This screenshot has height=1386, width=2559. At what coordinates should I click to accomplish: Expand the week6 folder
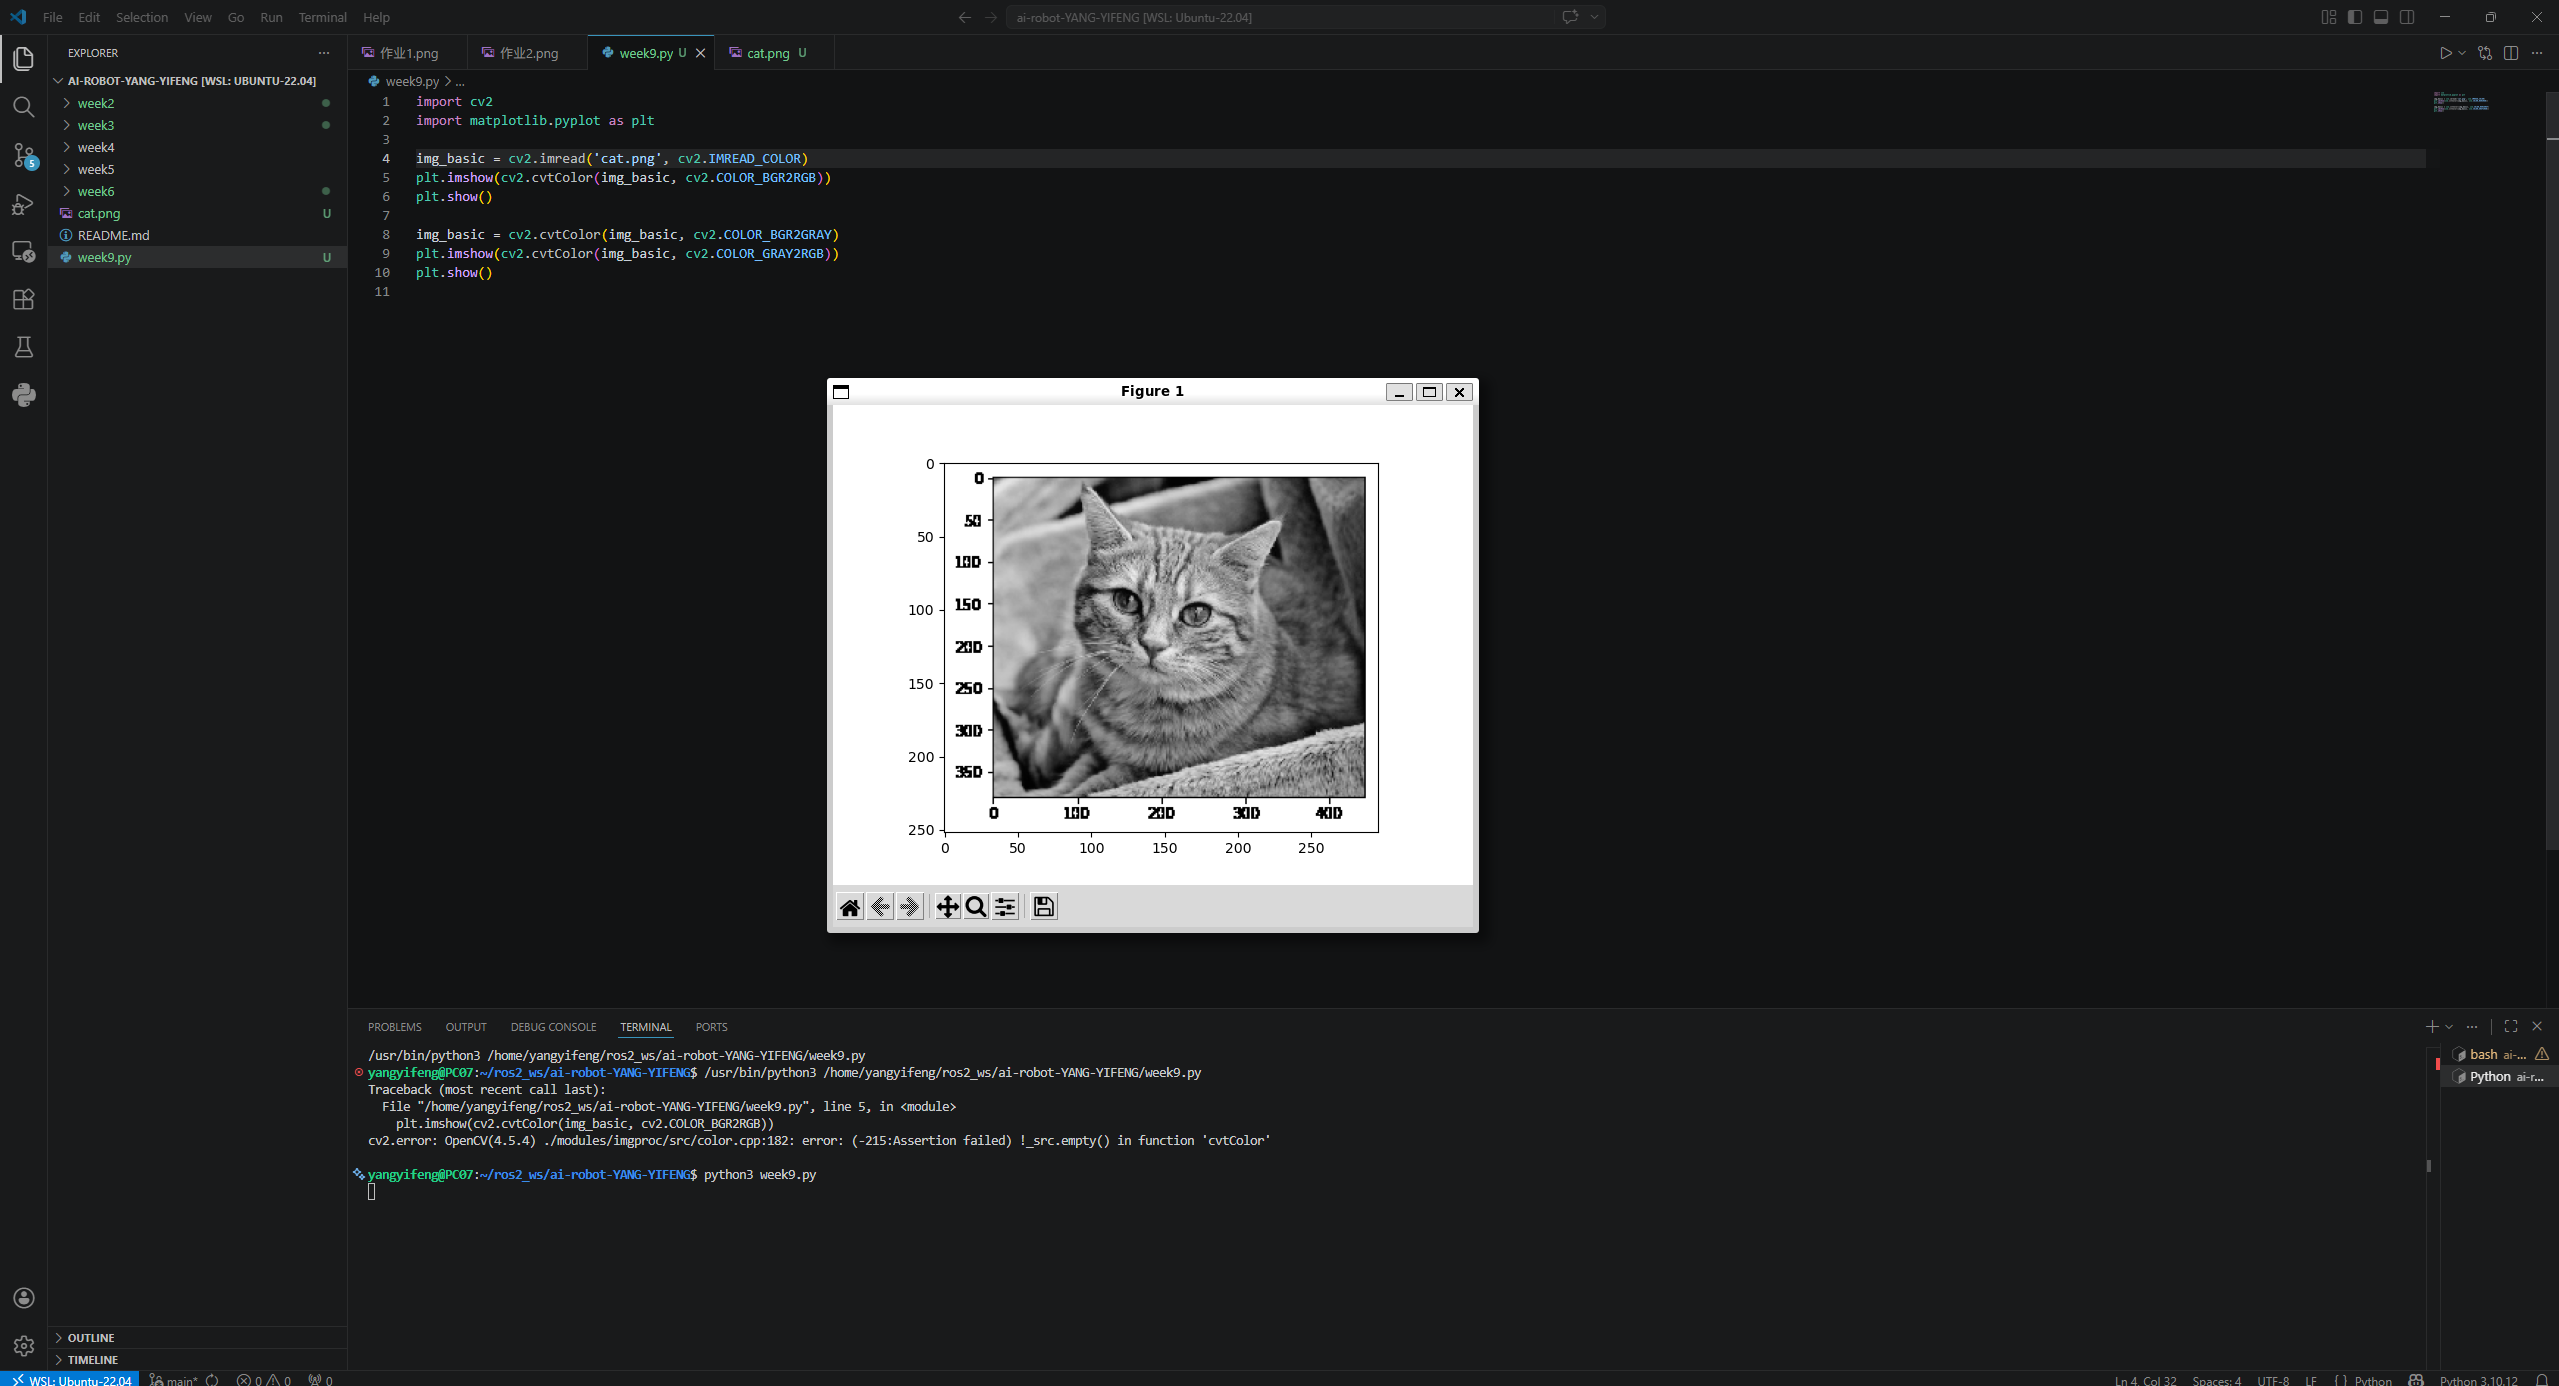tap(197, 191)
